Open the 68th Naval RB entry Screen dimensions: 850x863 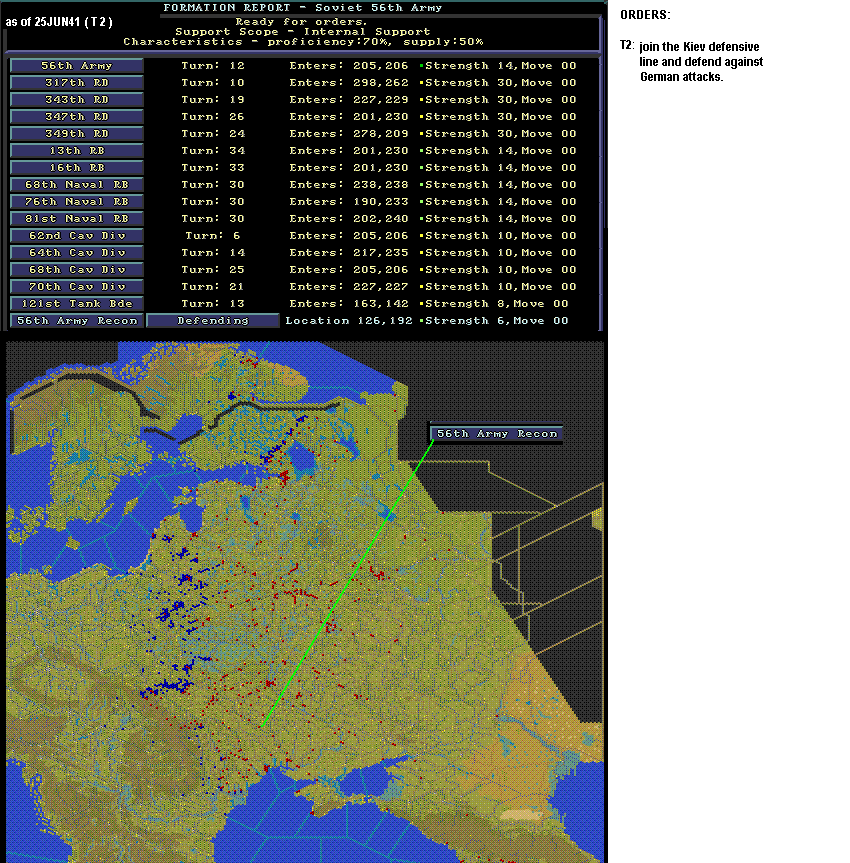[77, 185]
